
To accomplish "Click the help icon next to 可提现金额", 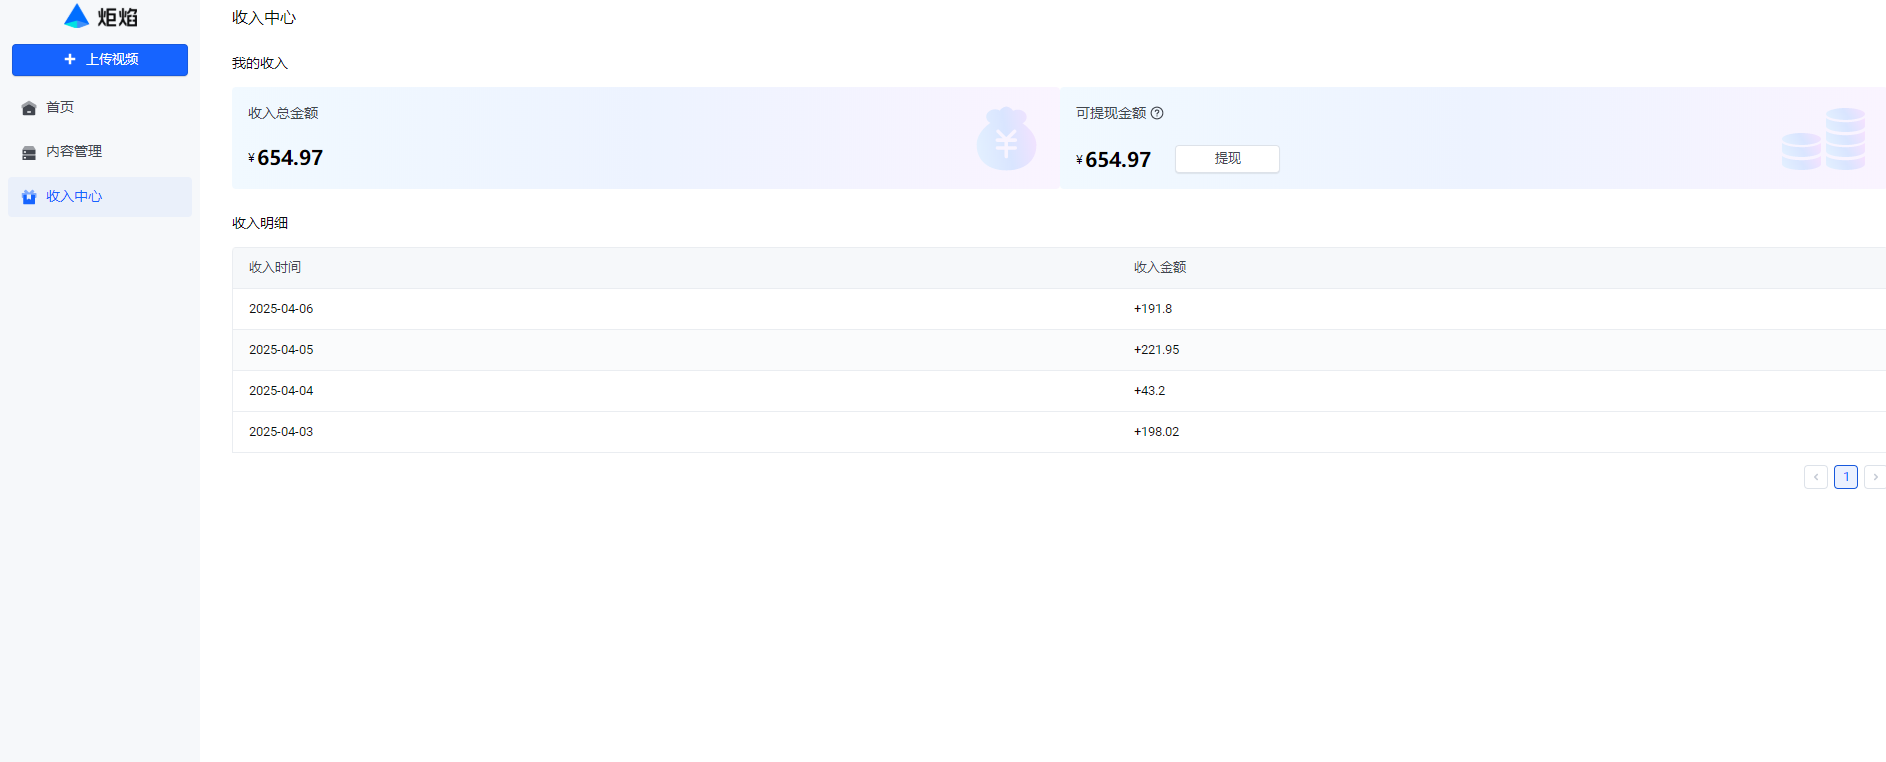I will 1157,113.
